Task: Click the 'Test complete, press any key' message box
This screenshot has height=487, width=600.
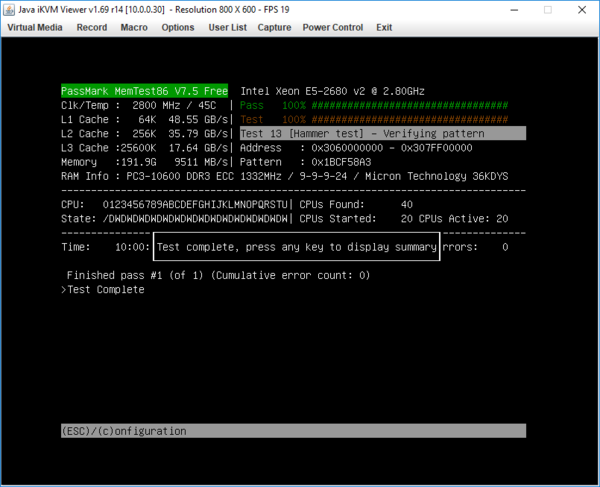Action: (x=297, y=247)
